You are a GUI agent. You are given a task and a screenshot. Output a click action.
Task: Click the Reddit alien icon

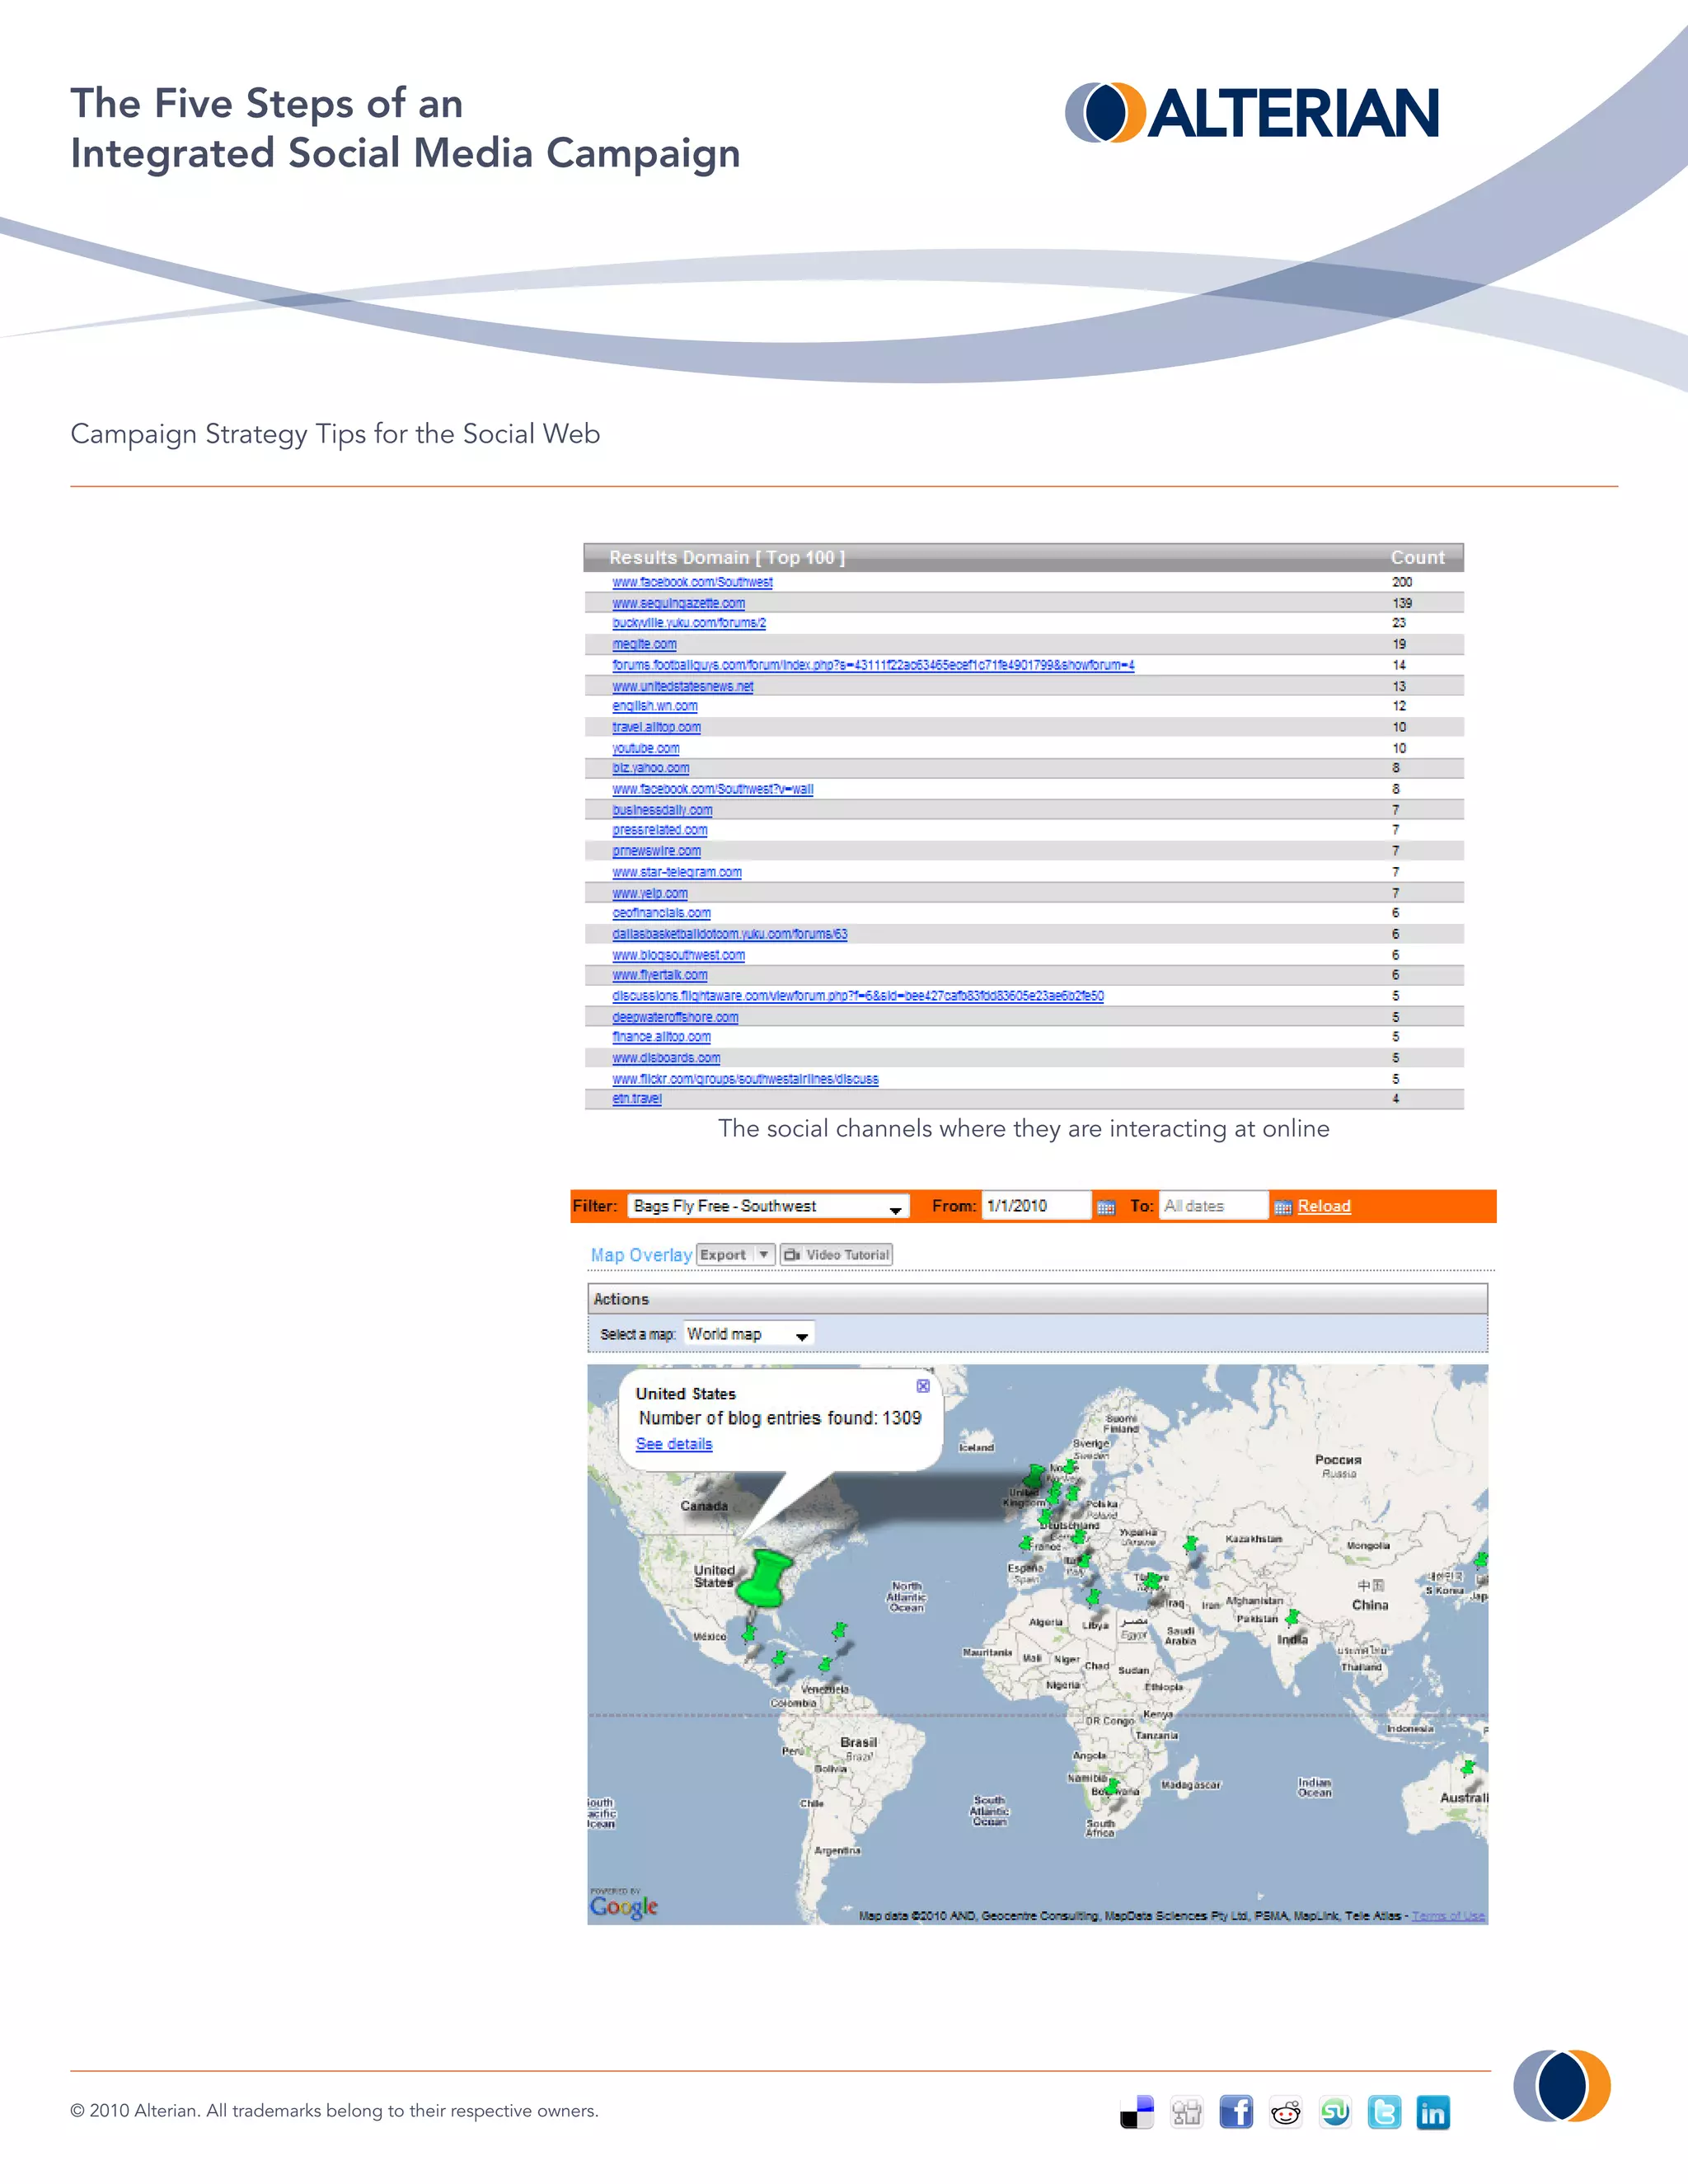coord(1286,2112)
